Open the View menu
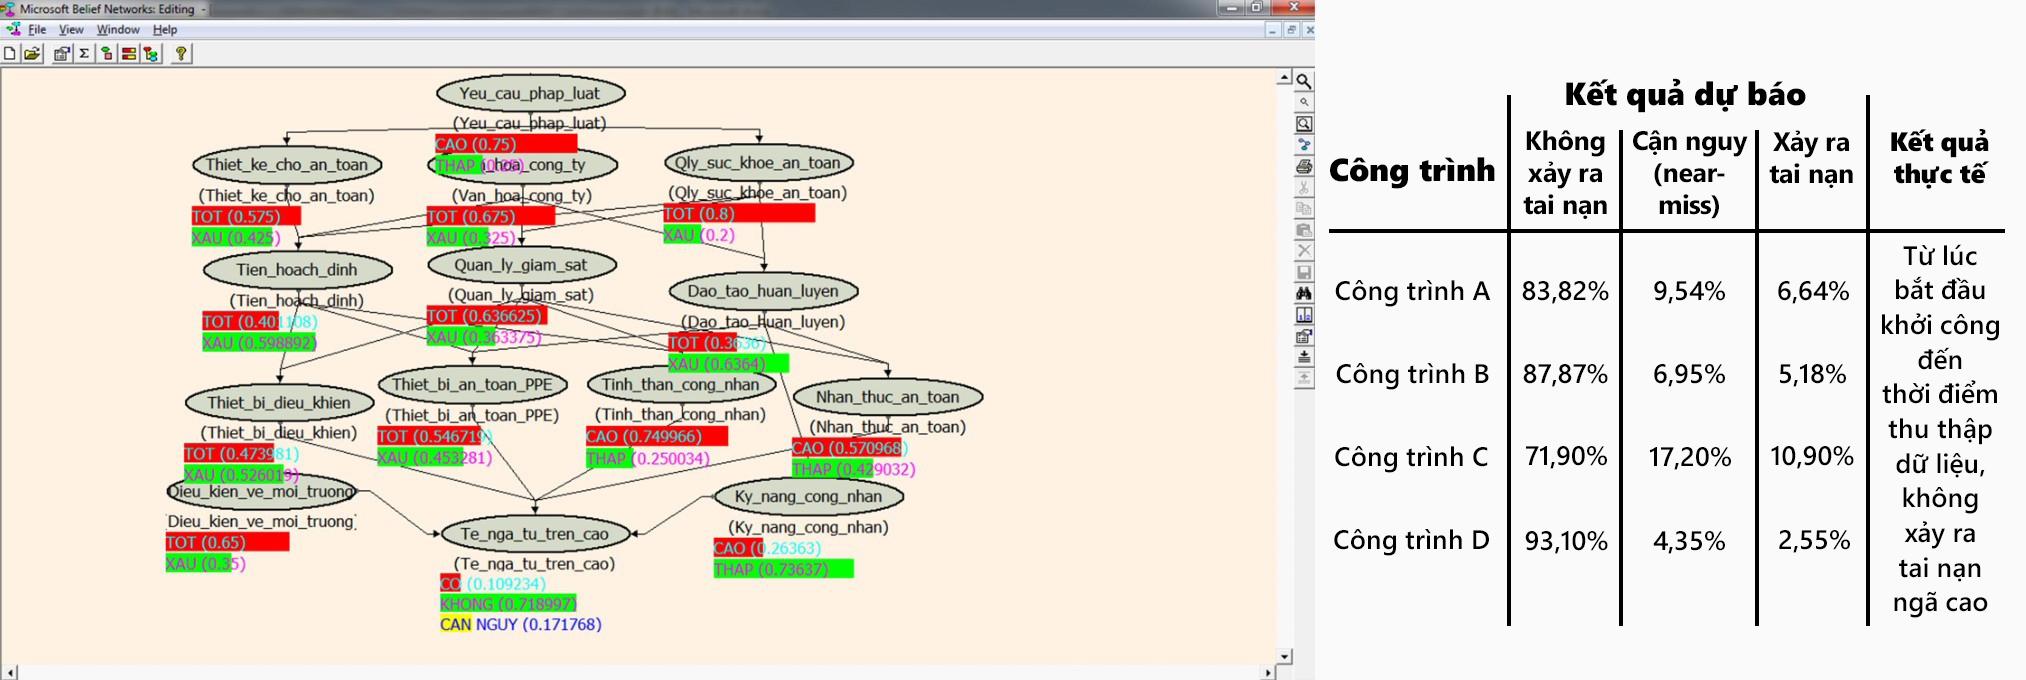2026x680 pixels. [x=71, y=30]
